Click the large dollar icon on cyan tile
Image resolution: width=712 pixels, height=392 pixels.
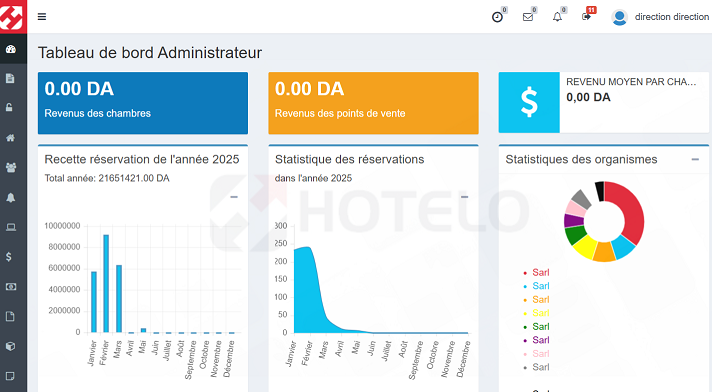[x=529, y=103]
